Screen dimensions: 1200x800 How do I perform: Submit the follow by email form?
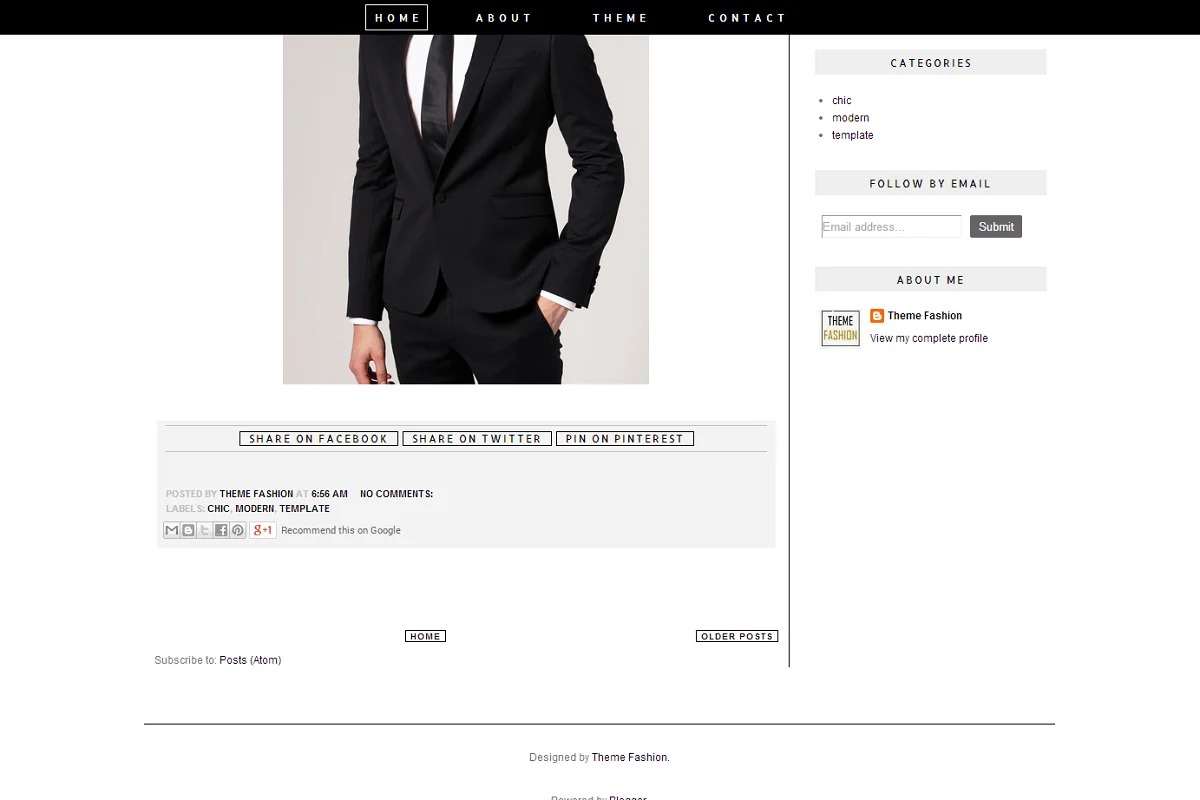pyautogui.click(x=995, y=227)
